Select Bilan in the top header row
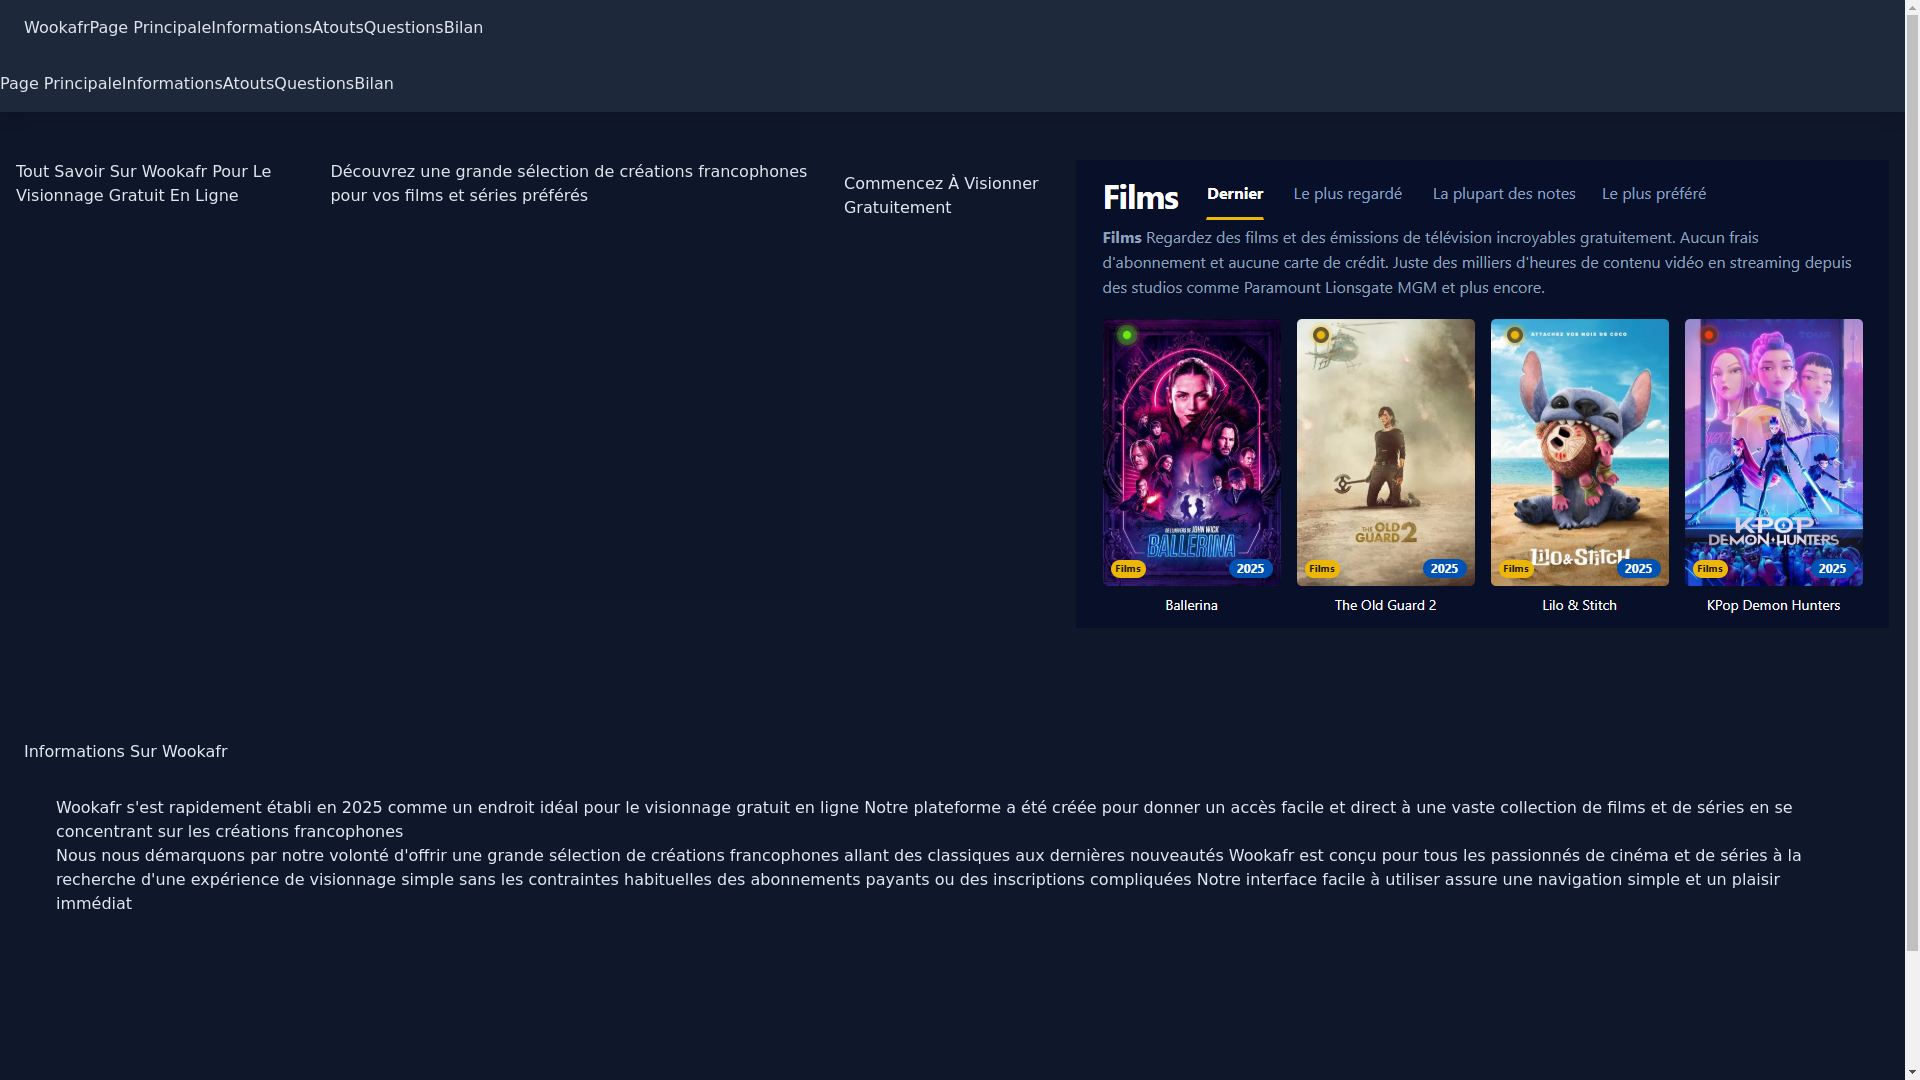 click(464, 28)
